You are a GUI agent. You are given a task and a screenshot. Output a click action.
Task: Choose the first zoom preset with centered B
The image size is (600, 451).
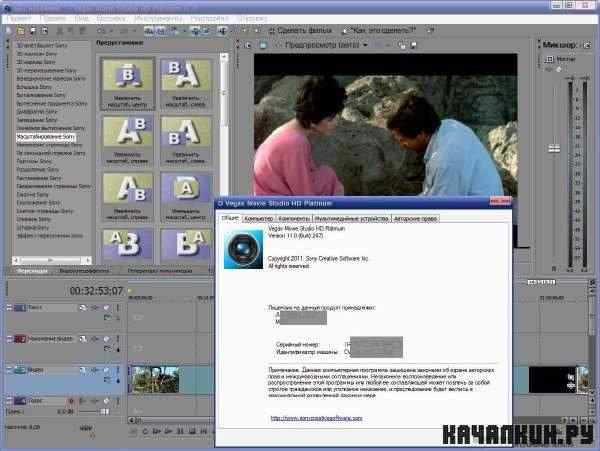[127, 83]
